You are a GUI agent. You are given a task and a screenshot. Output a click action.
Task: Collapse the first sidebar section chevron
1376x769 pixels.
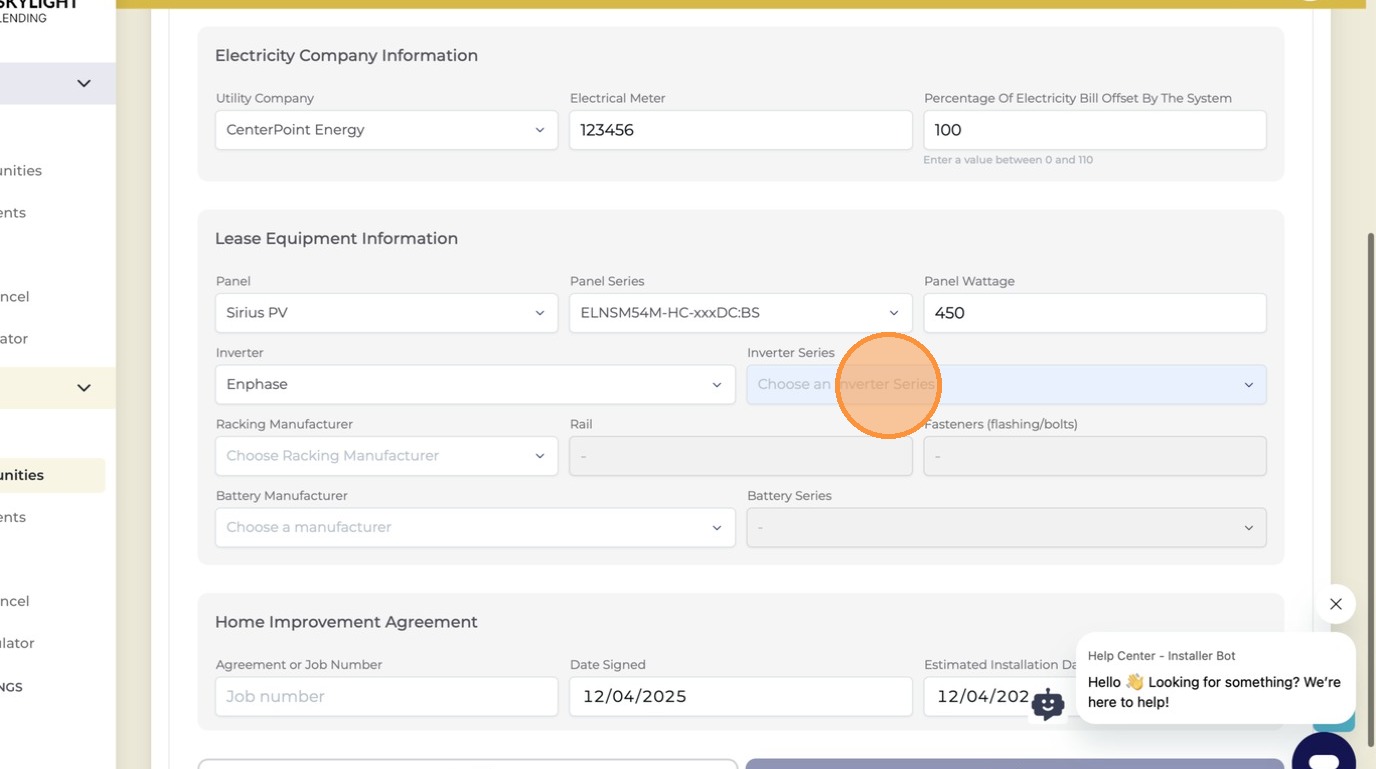click(x=84, y=83)
